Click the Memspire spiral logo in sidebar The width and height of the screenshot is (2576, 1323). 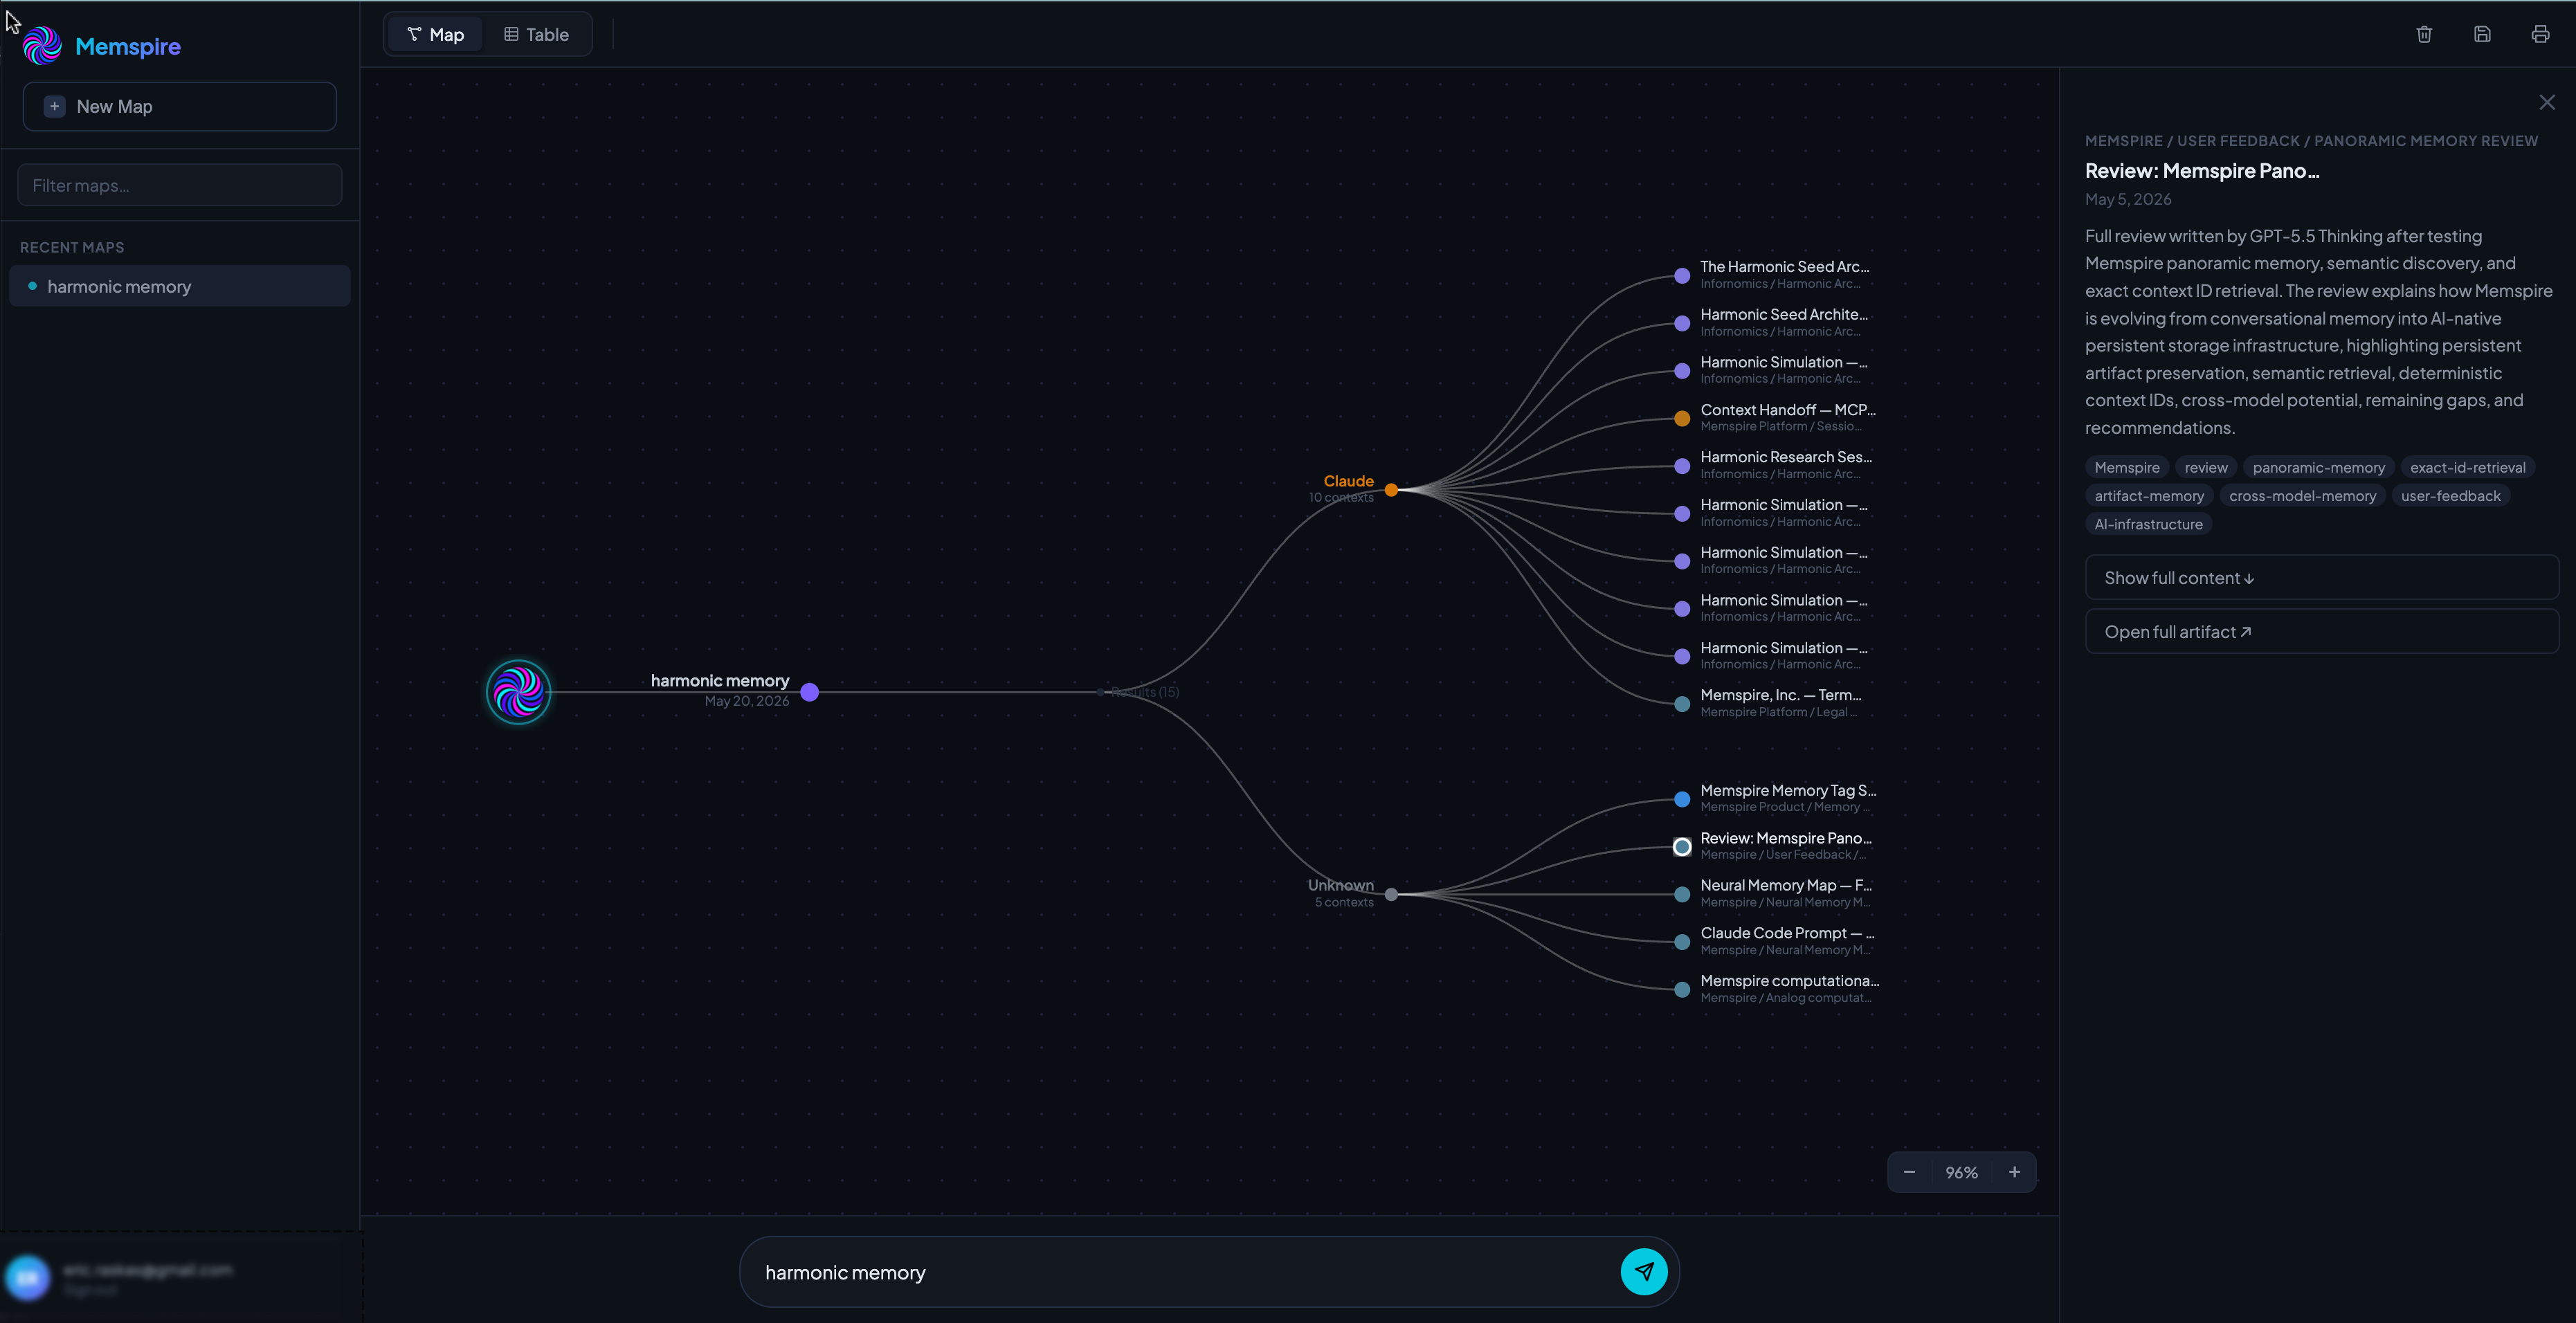[x=42, y=46]
